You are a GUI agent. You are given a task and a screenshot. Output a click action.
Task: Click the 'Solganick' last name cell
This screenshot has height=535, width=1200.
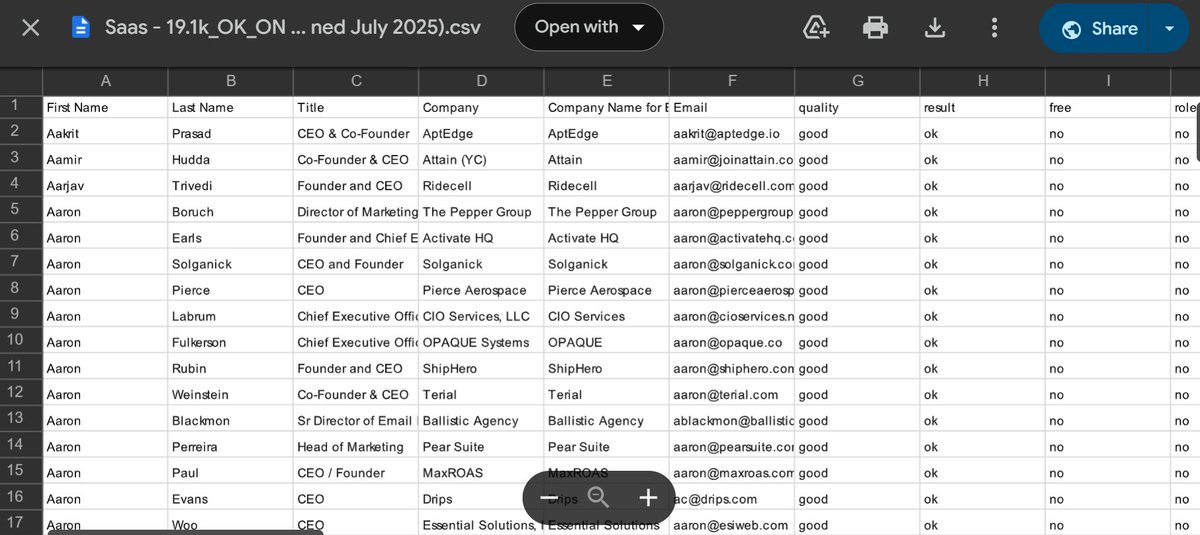pyautogui.click(x=231, y=264)
